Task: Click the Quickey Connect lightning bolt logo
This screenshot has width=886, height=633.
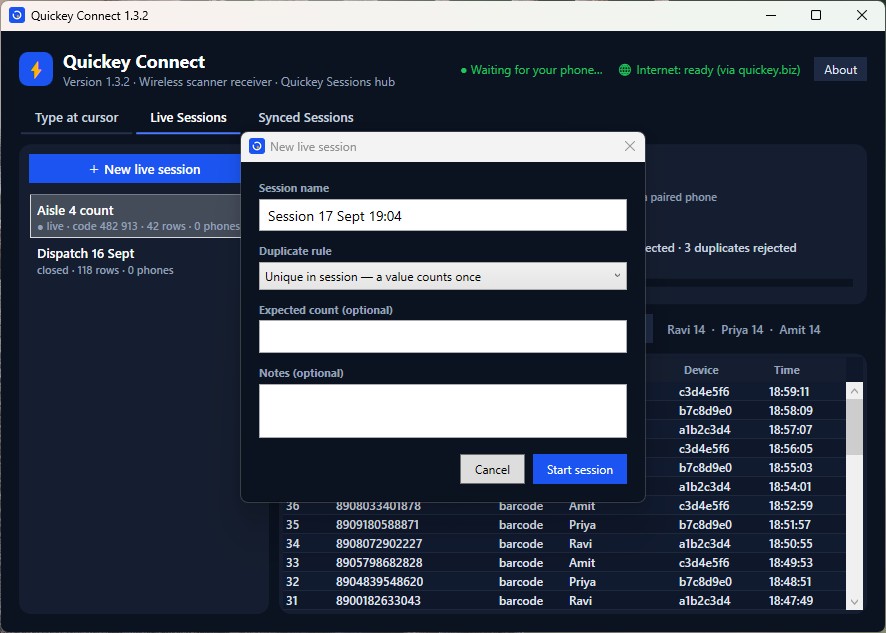Action: point(36,69)
